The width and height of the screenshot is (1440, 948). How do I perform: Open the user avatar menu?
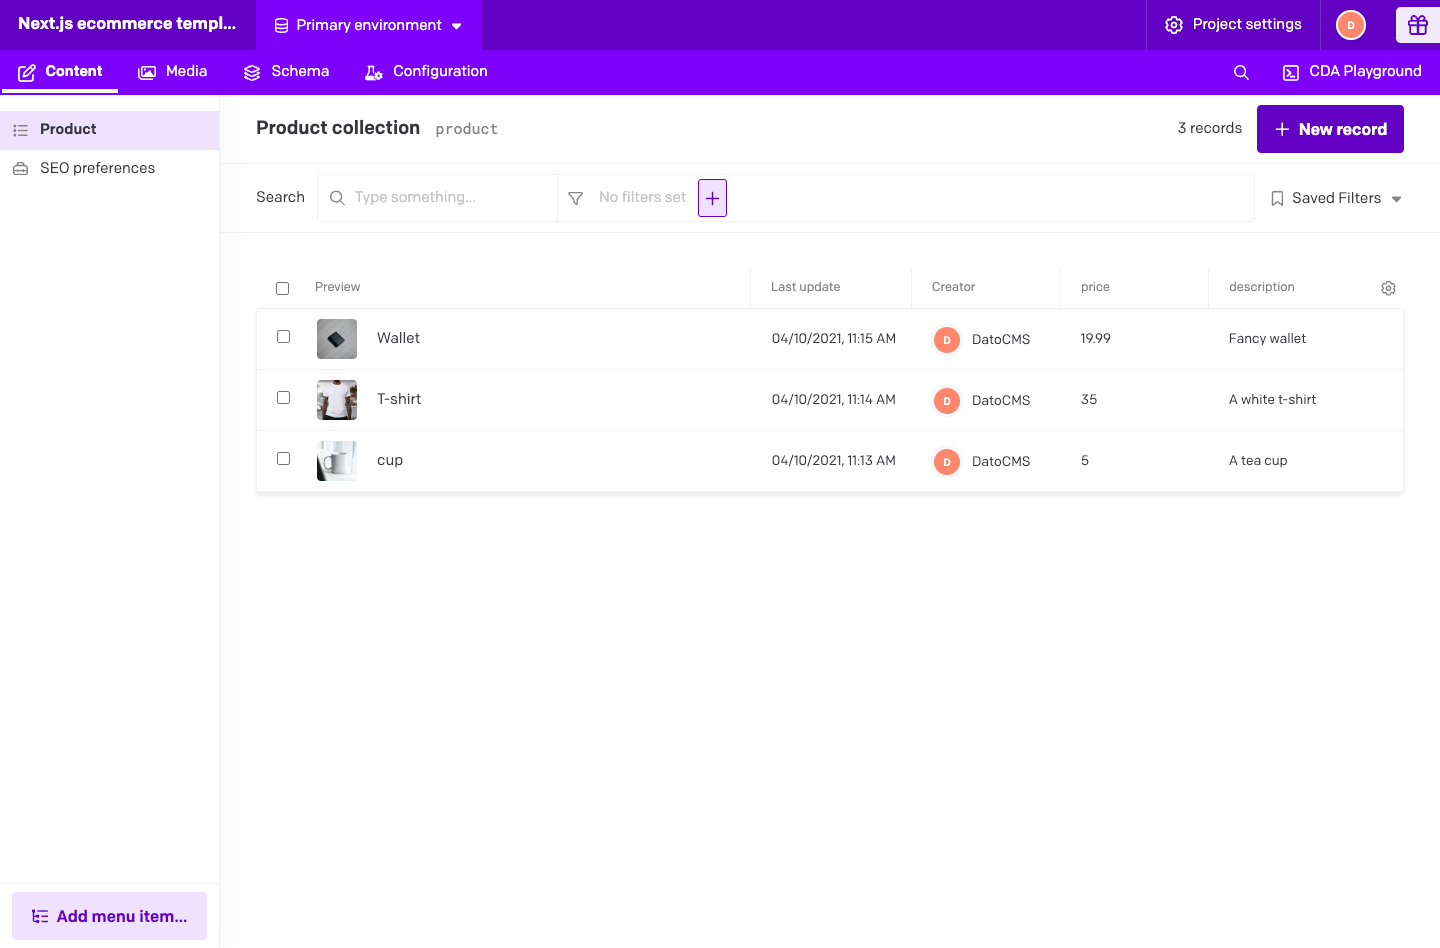pyautogui.click(x=1350, y=25)
